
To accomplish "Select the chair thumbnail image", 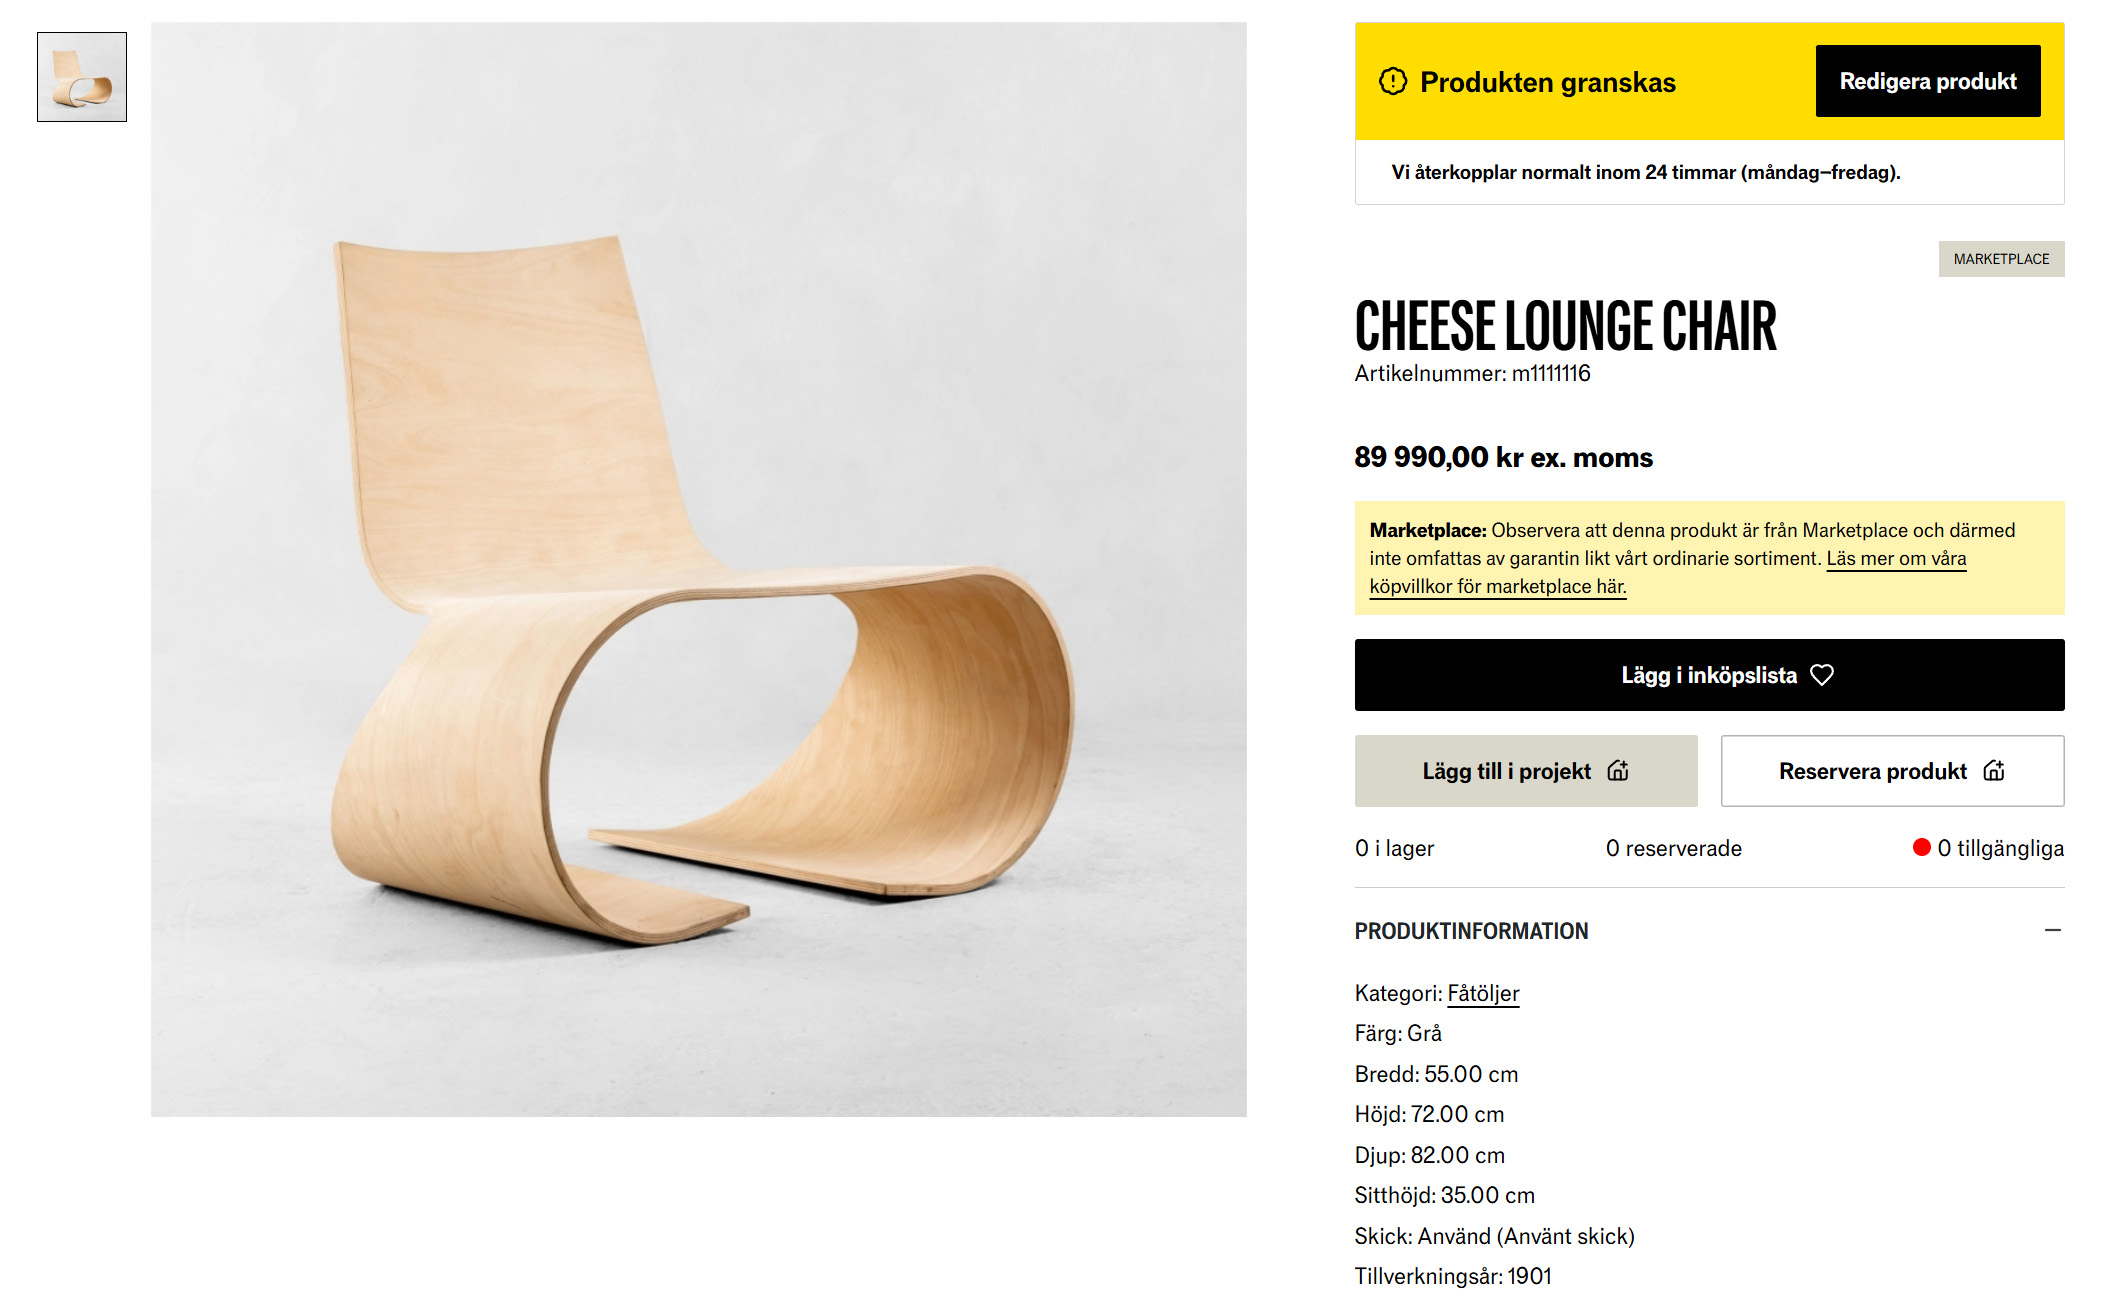I will (82, 77).
